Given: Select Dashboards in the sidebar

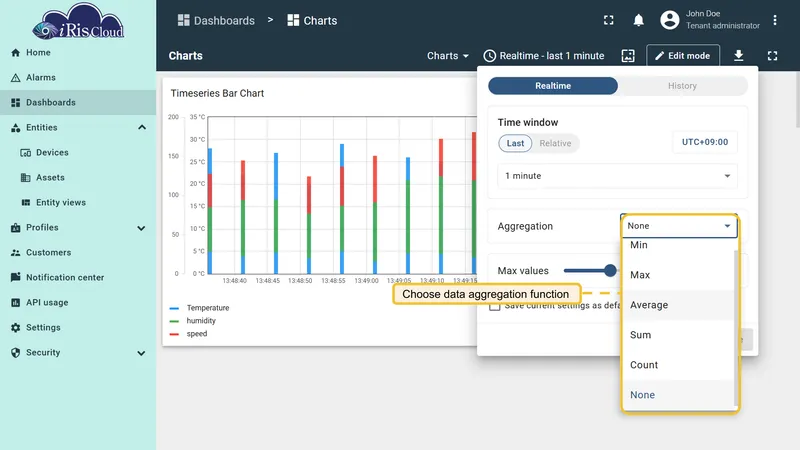Looking at the screenshot, I should 78,103.
